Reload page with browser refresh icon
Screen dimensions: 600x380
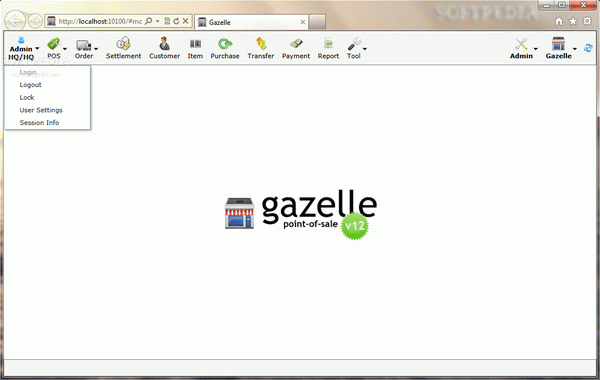pos(176,21)
